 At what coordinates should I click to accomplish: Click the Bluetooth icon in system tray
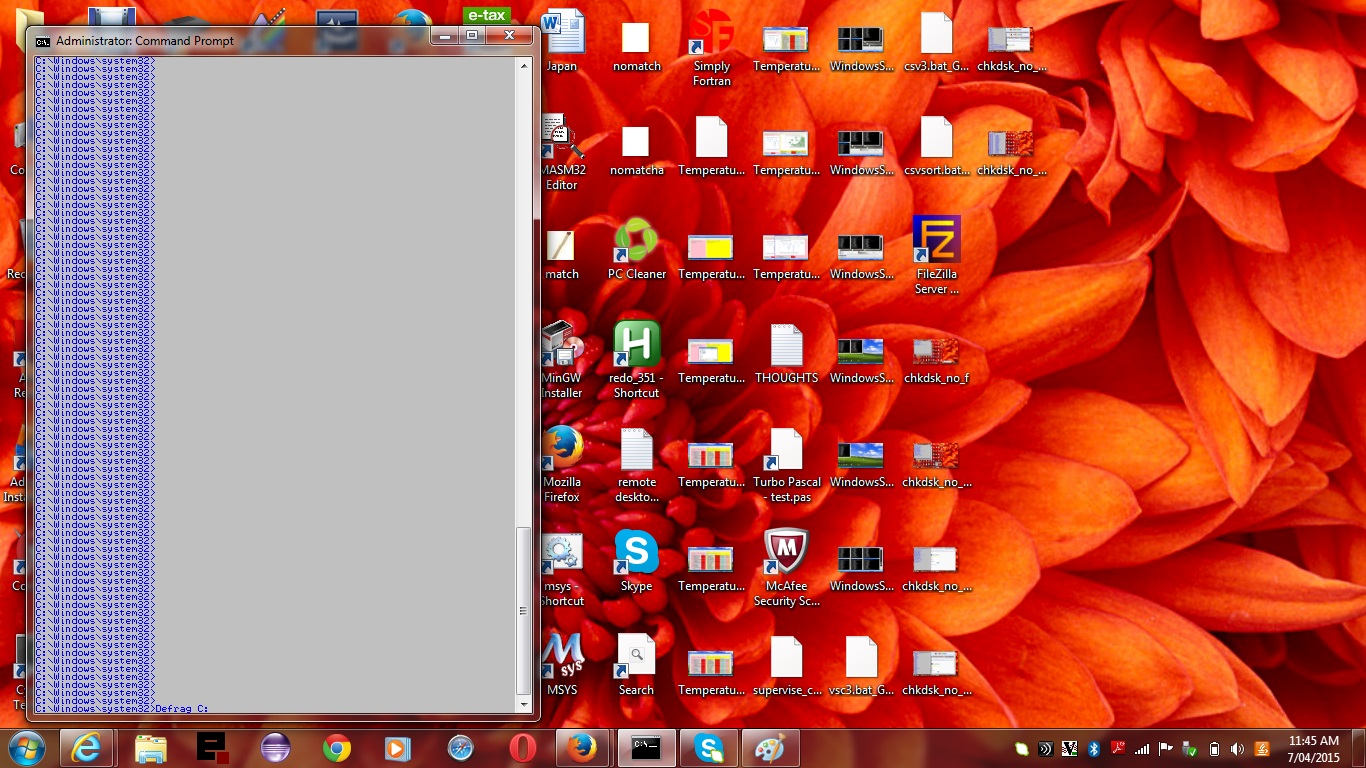1093,749
